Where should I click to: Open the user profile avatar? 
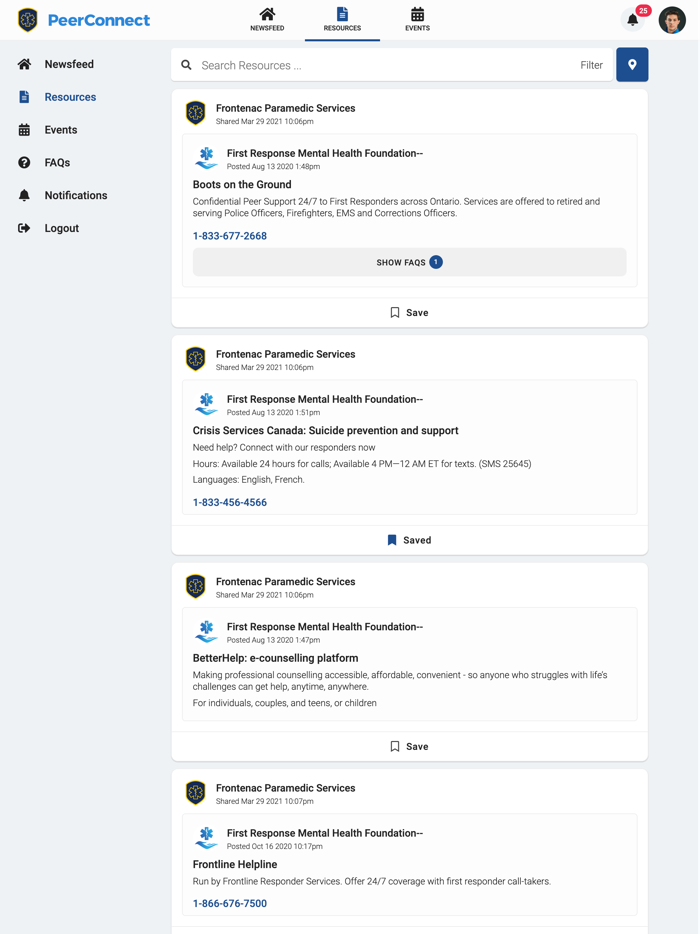[672, 20]
